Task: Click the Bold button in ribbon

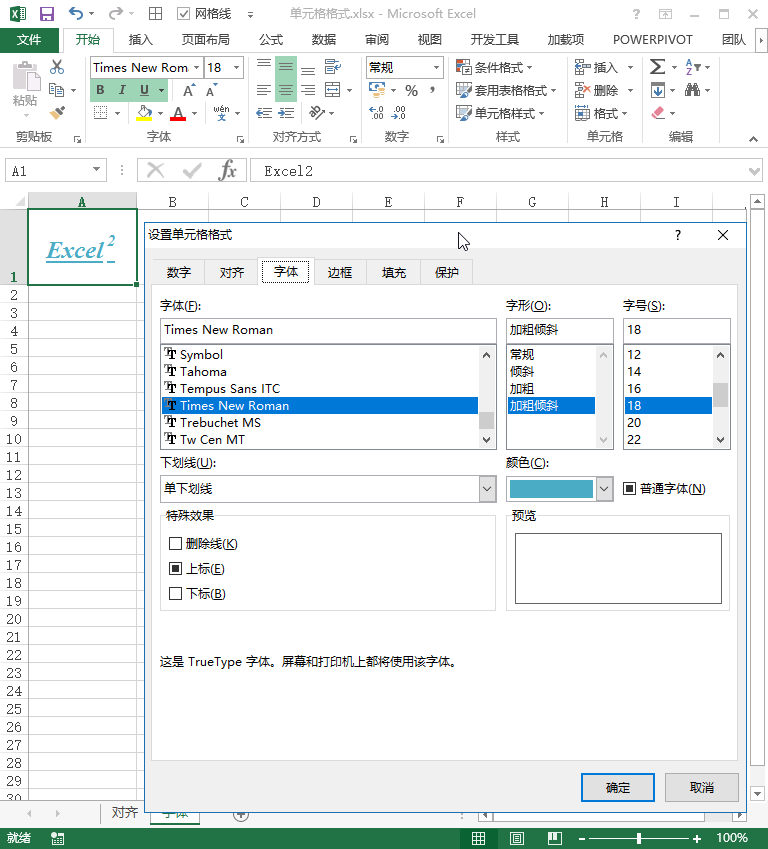Action: [100, 90]
